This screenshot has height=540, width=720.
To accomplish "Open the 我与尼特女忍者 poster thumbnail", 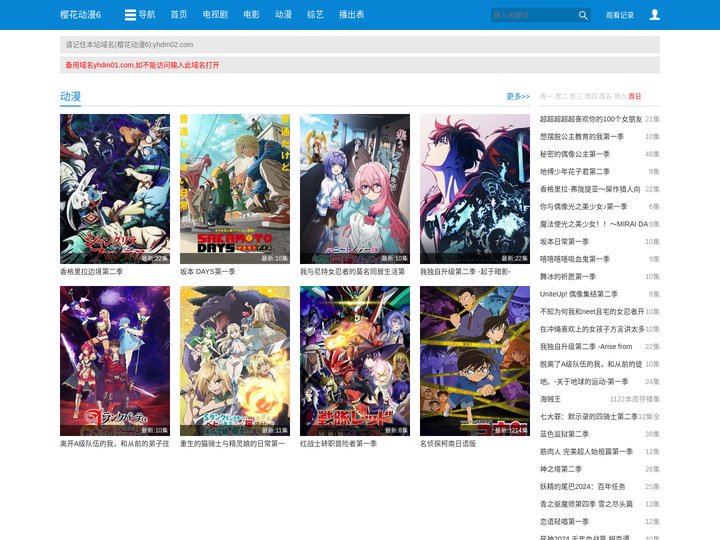I will coord(355,189).
